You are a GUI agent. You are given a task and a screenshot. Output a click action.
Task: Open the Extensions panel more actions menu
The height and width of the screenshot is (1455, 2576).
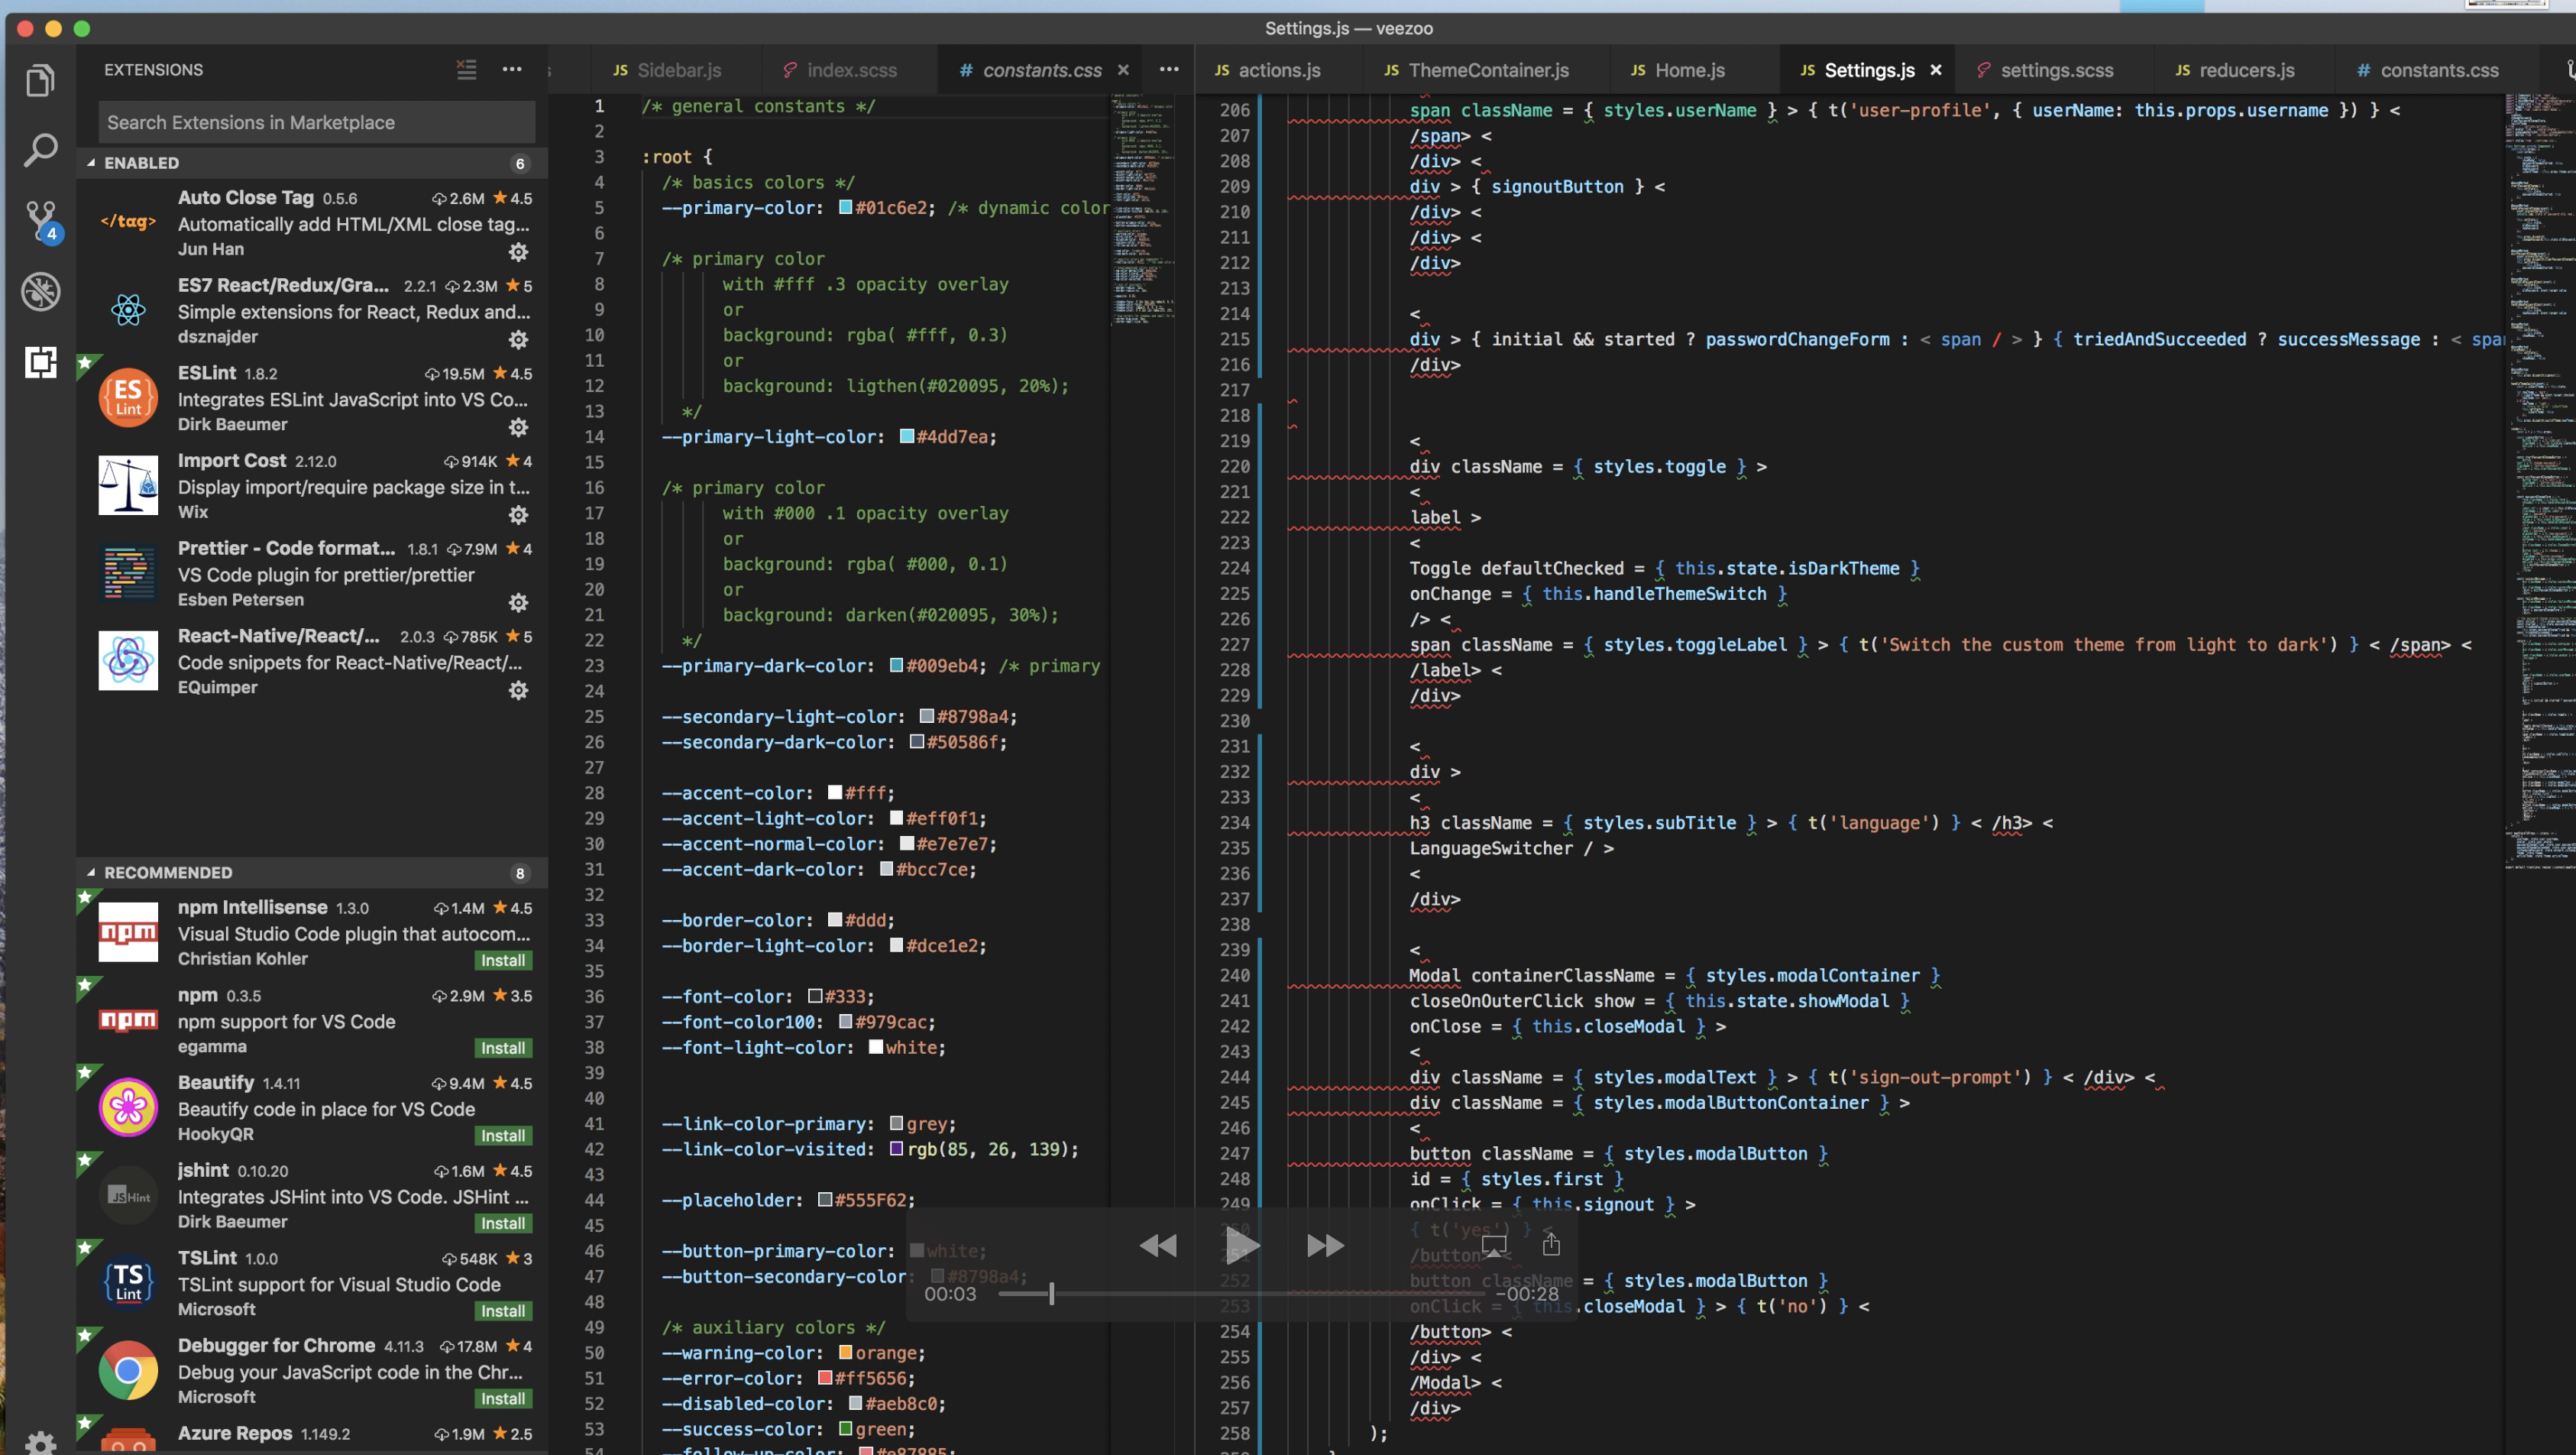512,69
